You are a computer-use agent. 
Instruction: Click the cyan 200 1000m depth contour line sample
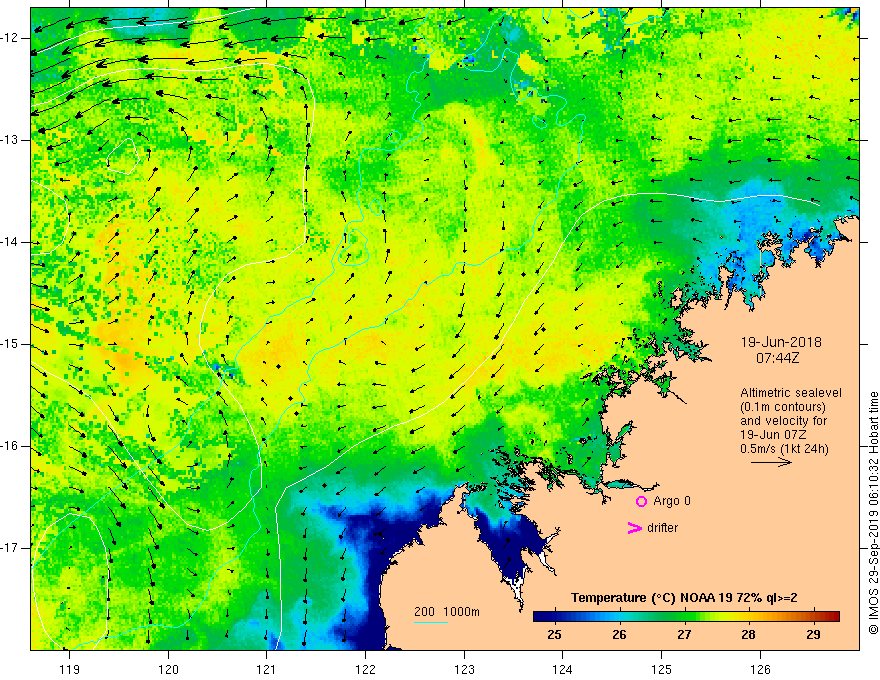click(x=430, y=622)
